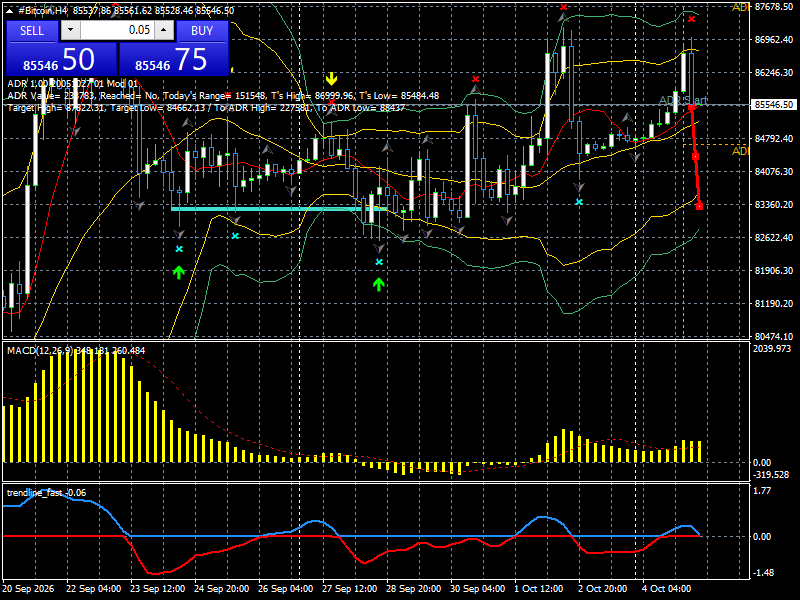
Task: Click the yellow down arrow signal marker
Action: click(x=332, y=79)
